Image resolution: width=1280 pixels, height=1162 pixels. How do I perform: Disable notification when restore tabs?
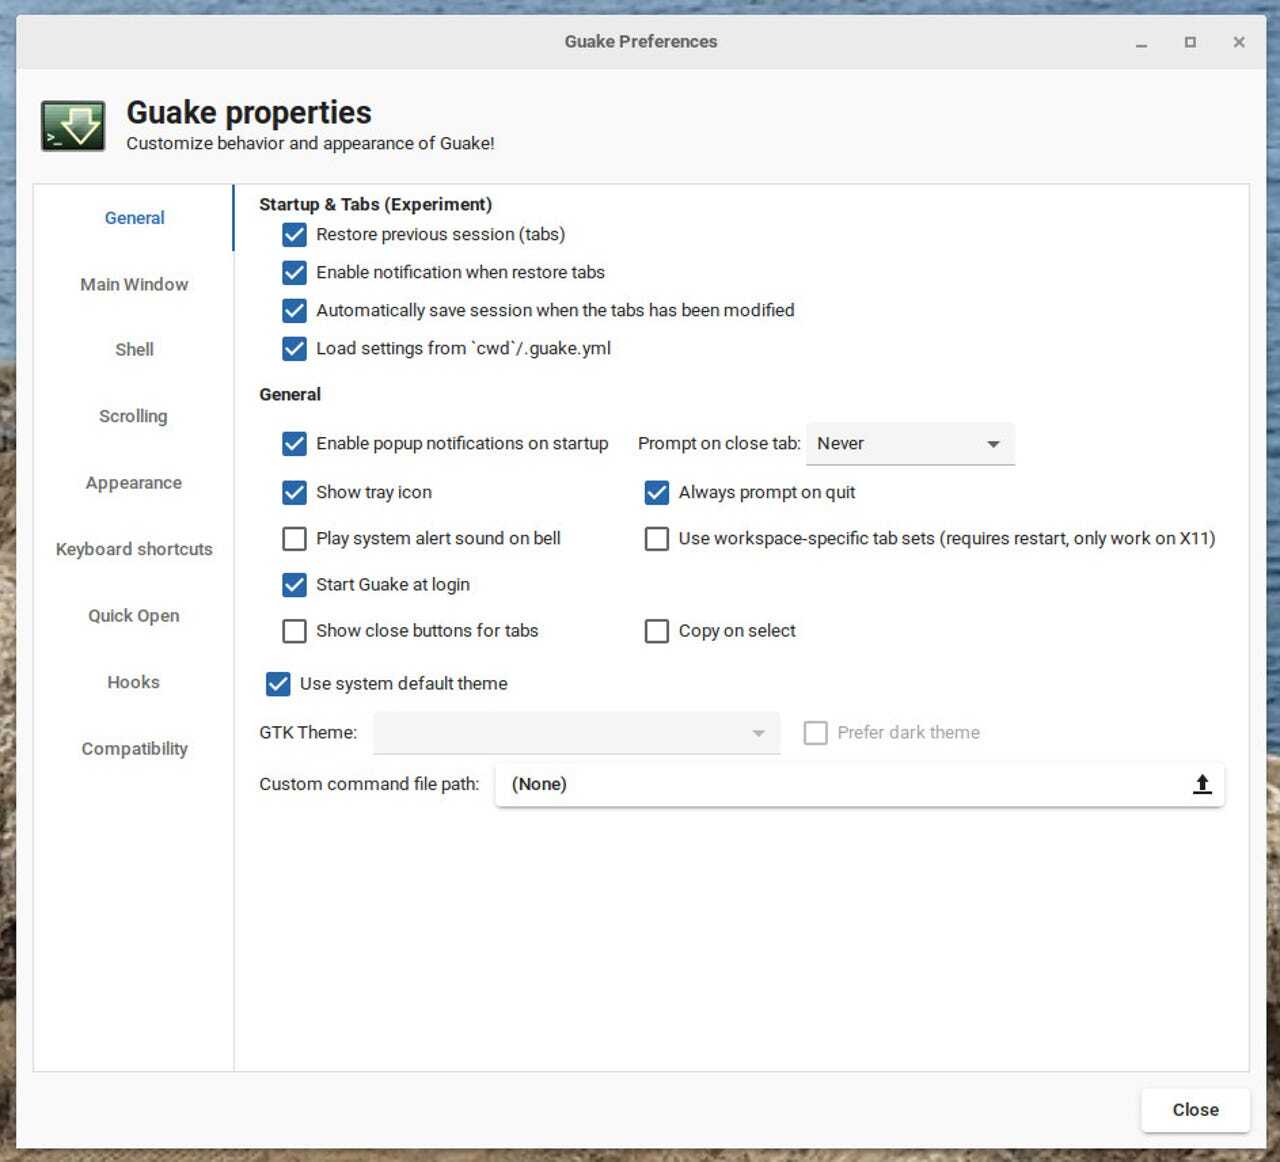click(x=294, y=273)
